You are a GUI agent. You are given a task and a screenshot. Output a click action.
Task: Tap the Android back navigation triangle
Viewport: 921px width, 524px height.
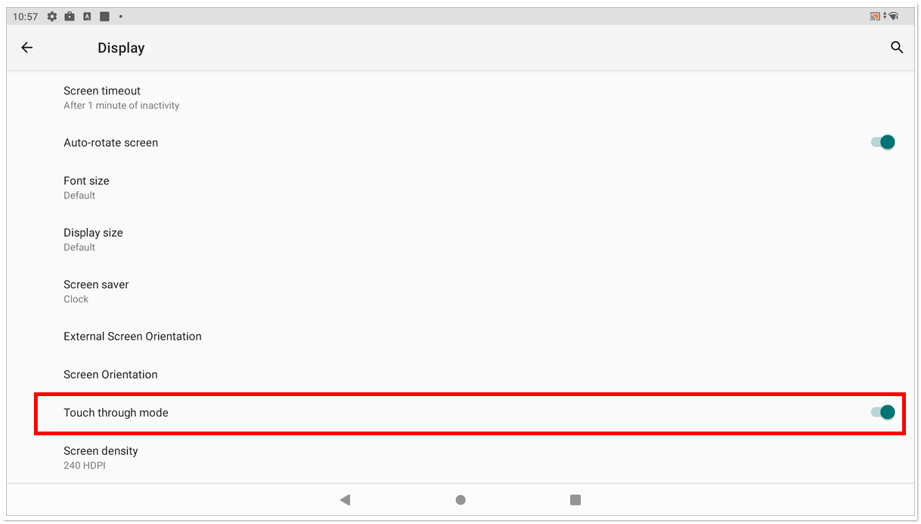[345, 500]
